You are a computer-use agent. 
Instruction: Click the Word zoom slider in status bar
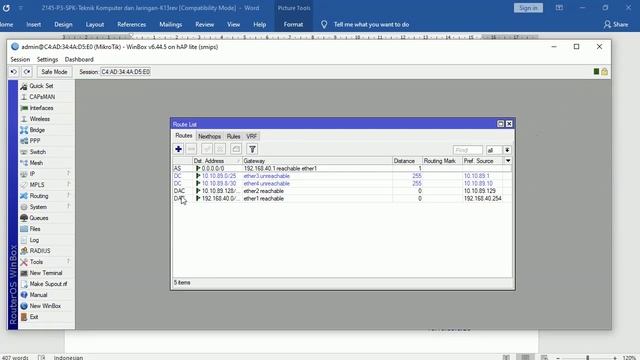[x=587, y=358]
